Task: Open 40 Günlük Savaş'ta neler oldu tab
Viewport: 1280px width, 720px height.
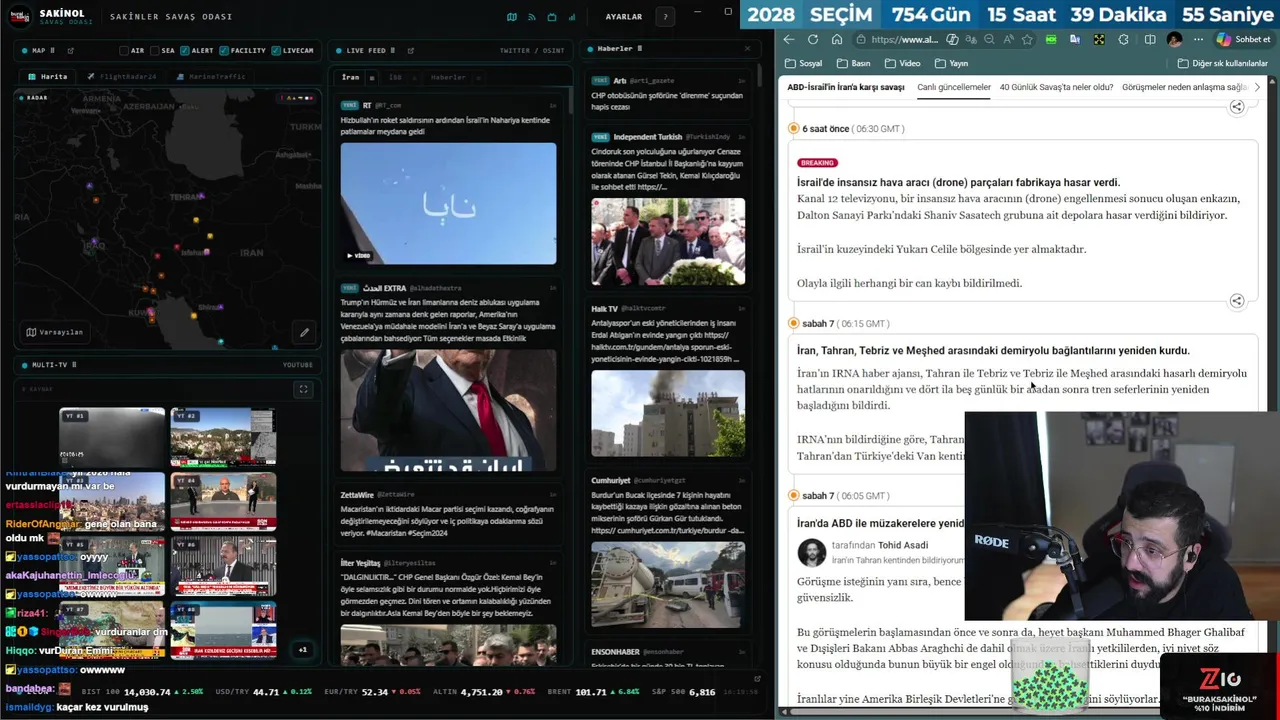Action: (x=1056, y=87)
